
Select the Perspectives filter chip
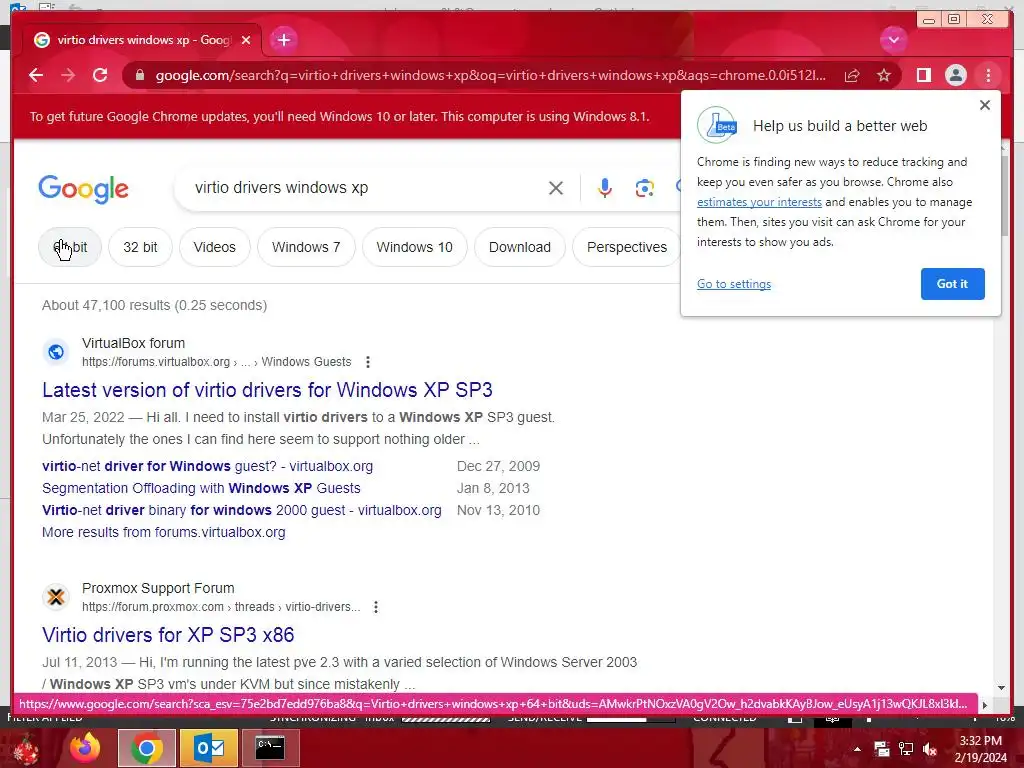626,247
